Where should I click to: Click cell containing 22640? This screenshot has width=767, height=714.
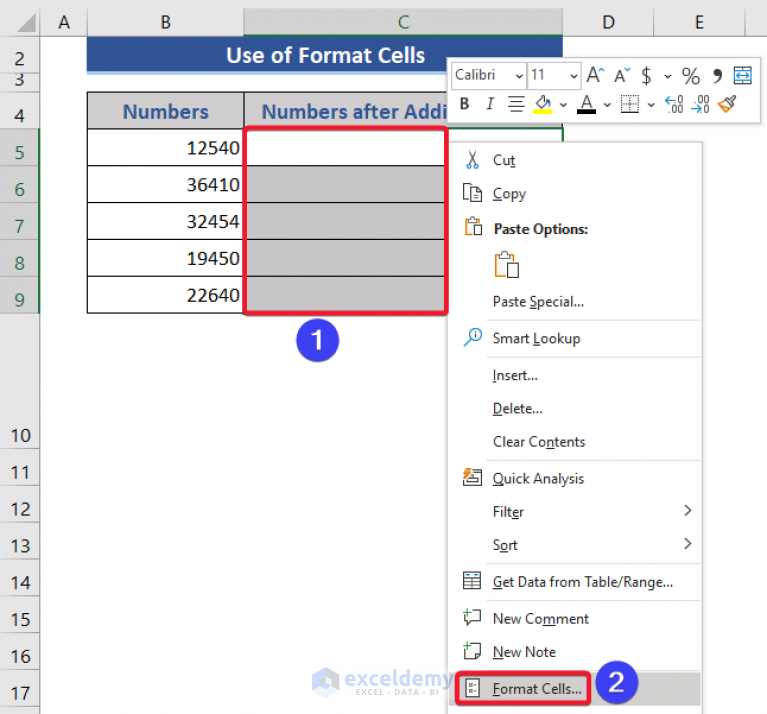(x=165, y=295)
